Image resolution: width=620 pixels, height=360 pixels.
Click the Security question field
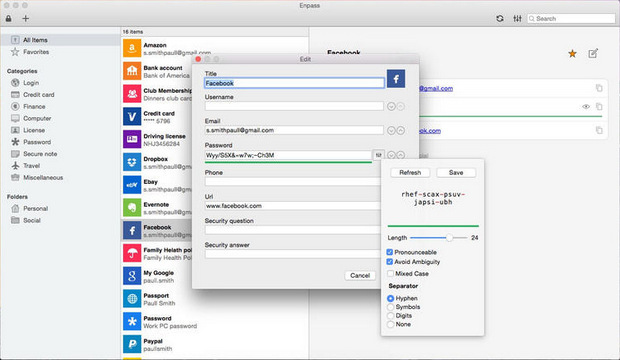(293, 230)
